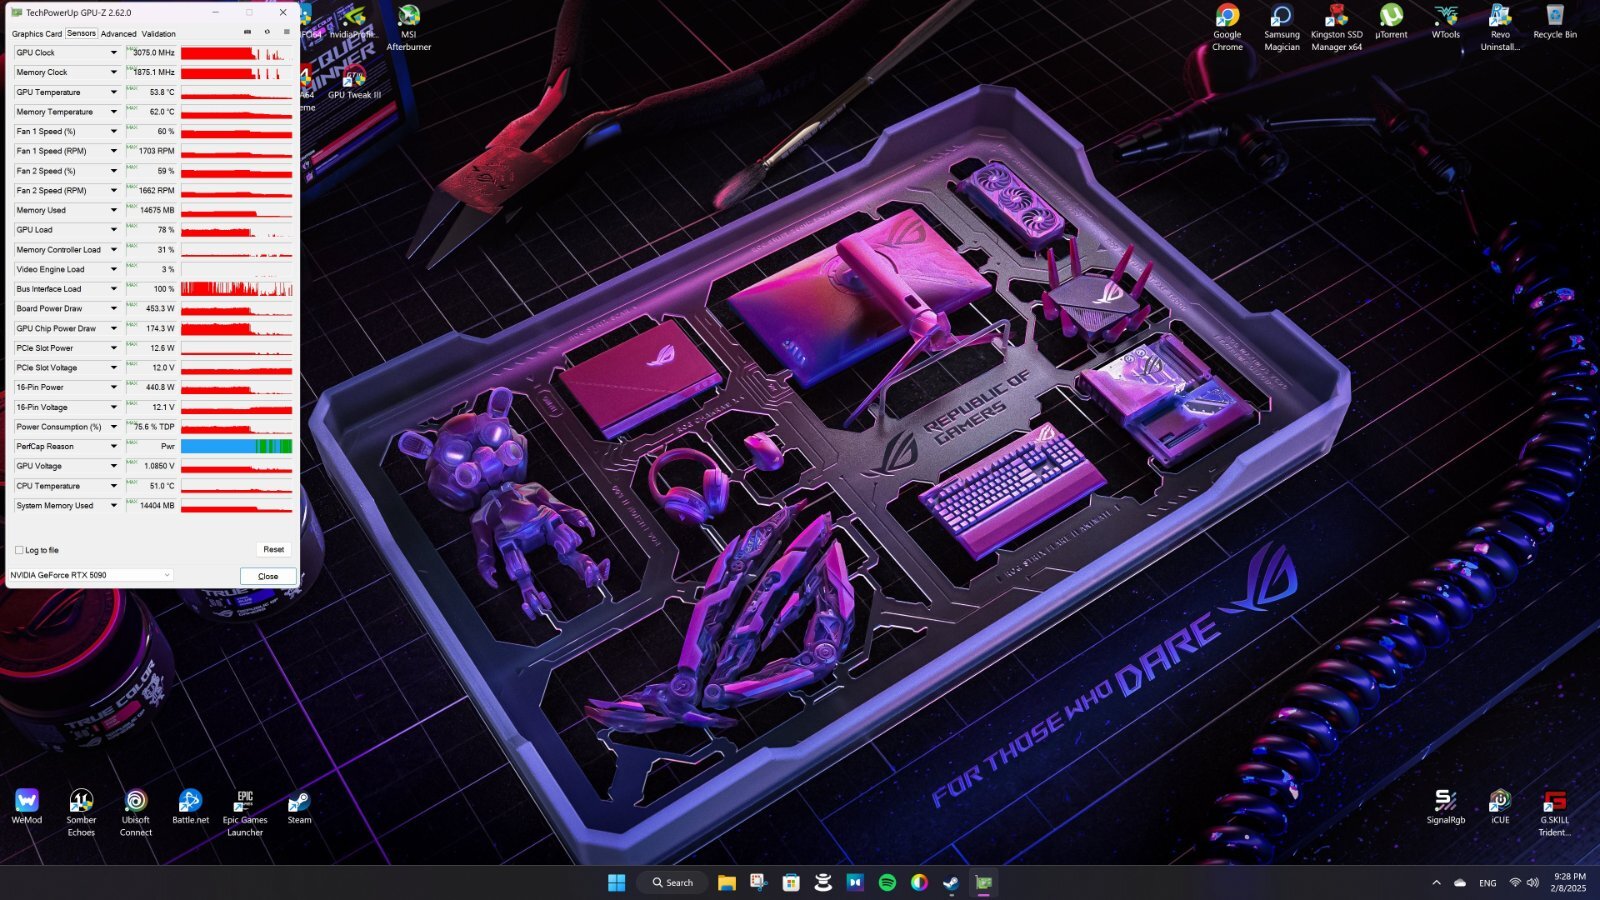Expand the Fan 1 Speed (%) dropdown
The height and width of the screenshot is (900, 1600).
(x=113, y=131)
